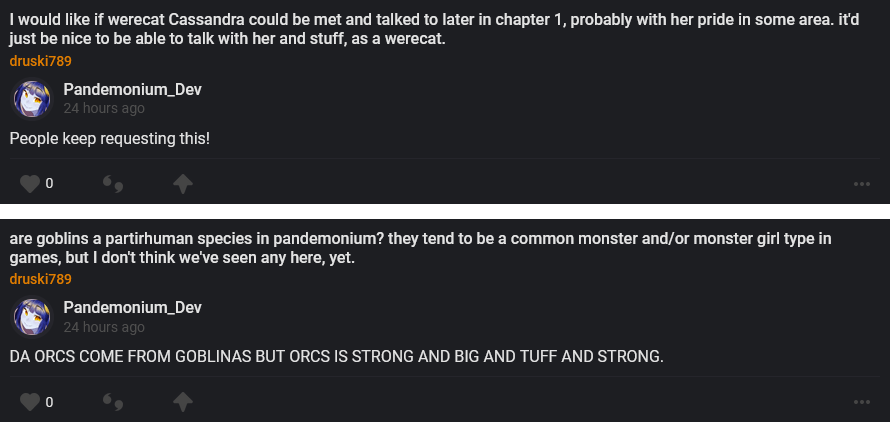Open the three-dot menu on the werecat post

coord(861,184)
